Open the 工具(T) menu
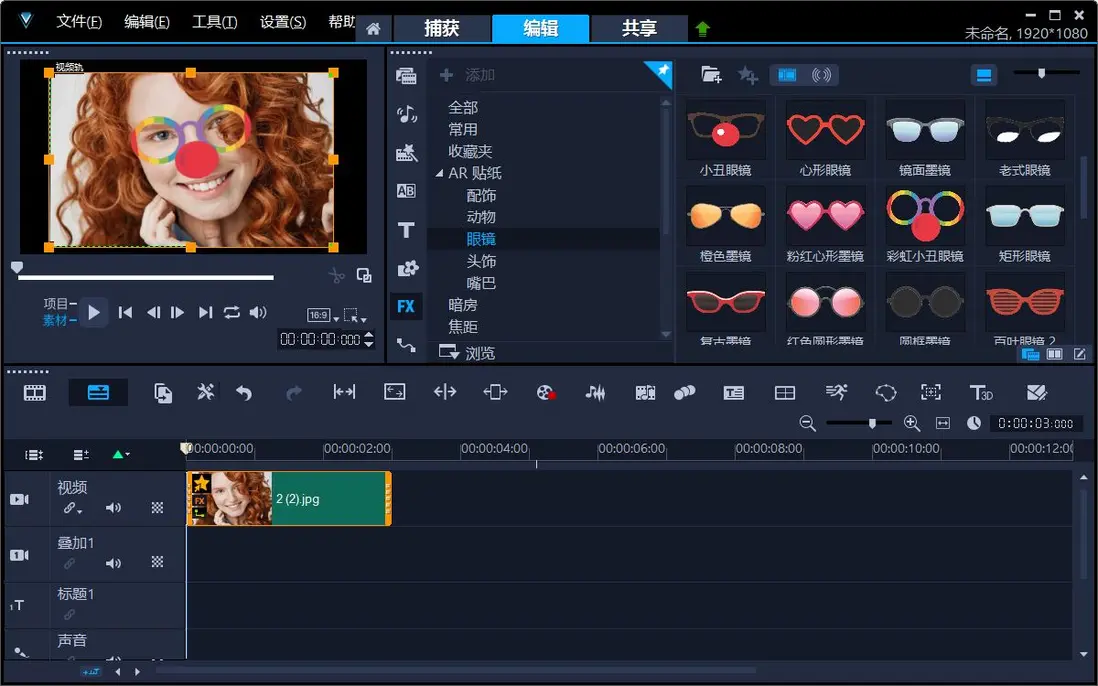The width and height of the screenshot is (1098, 686). 214,22
